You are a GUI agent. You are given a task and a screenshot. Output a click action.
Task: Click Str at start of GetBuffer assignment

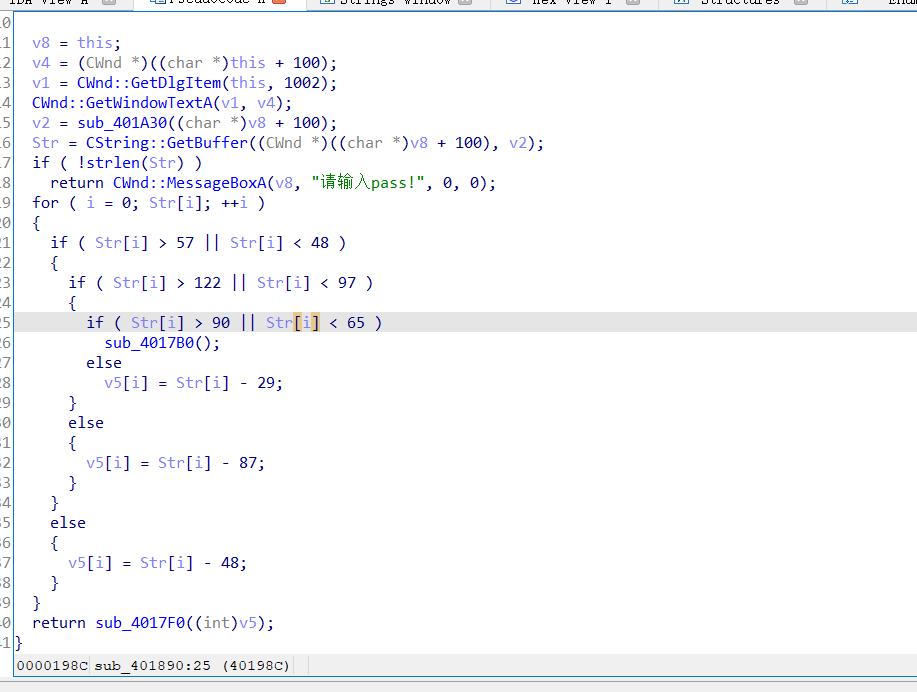[x=45, y=143]
